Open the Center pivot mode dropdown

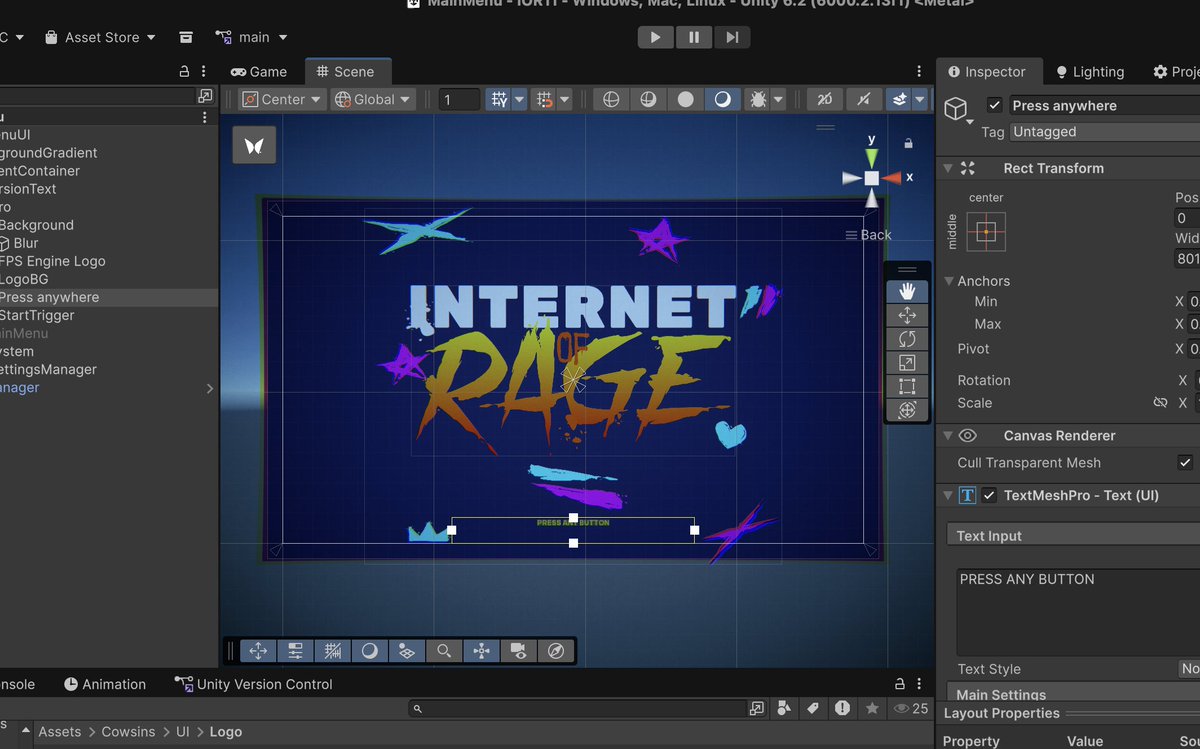[282, 99]
